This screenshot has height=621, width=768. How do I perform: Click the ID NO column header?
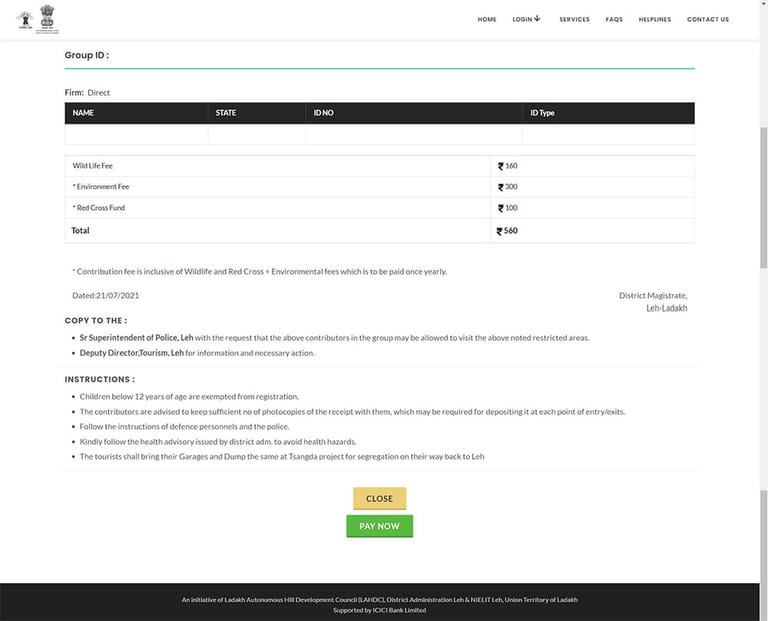[x=323, y=113]
